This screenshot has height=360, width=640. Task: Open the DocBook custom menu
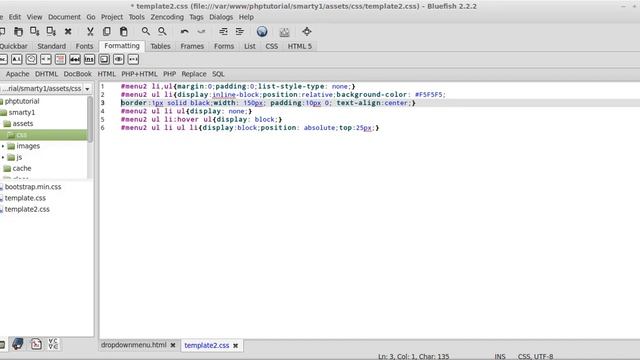pos(78,74)
